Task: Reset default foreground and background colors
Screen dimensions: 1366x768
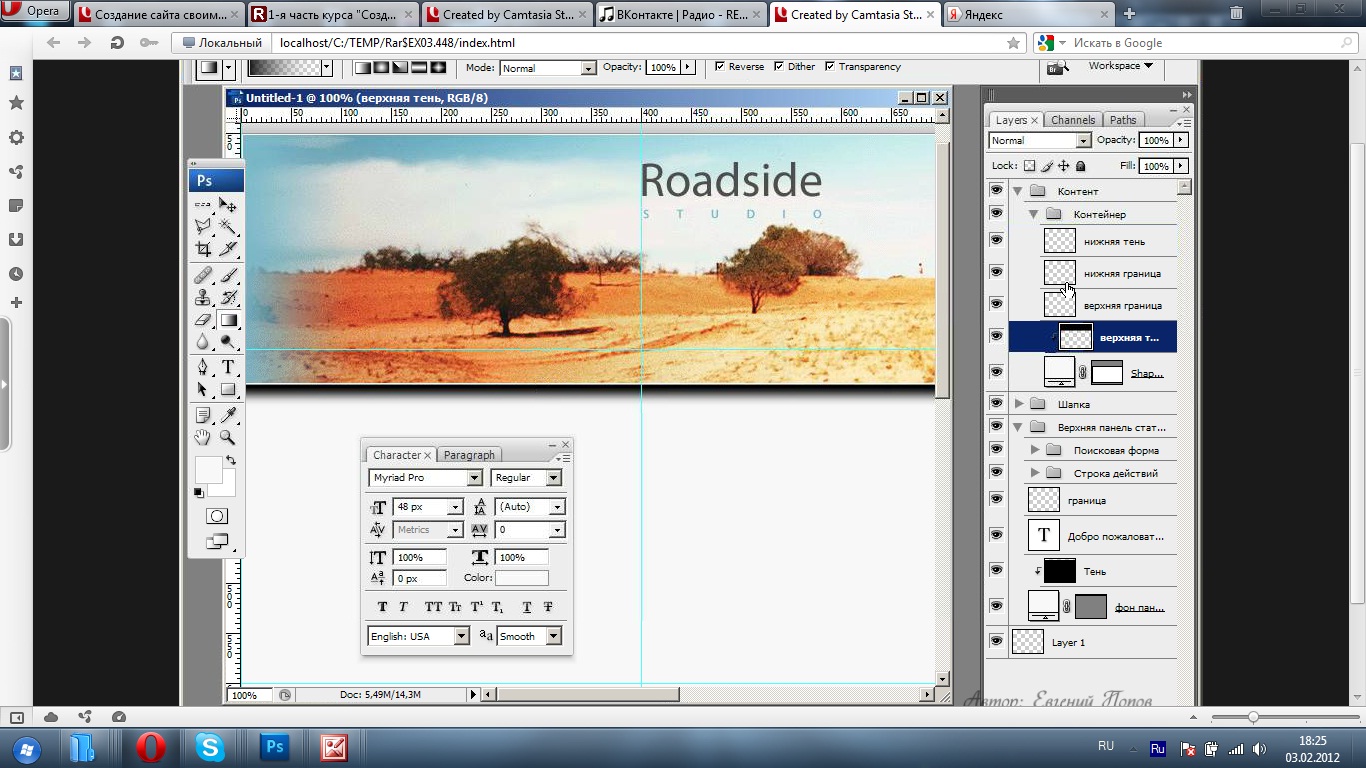Action: [x=198, y=492]
